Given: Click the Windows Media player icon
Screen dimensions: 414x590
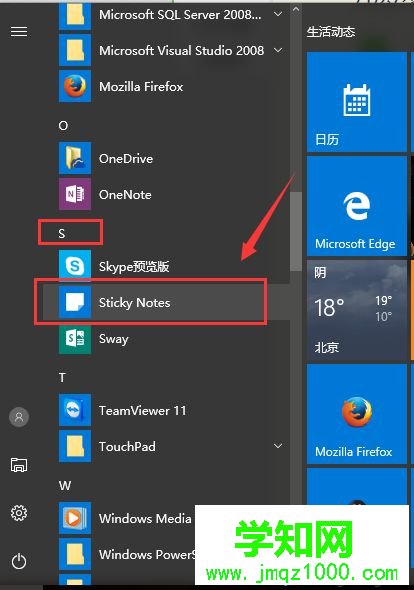Looking at the screenshot, I should click(x=75, y=518).
